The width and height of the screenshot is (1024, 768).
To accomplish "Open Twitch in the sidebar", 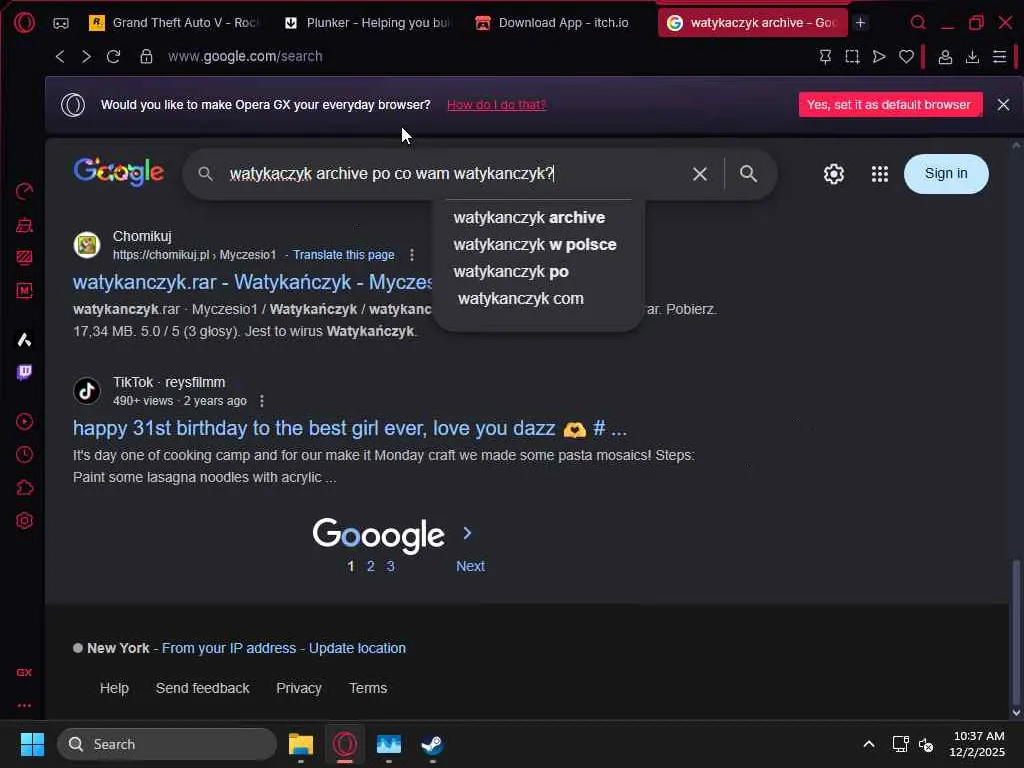I will (x=24, y=372).
